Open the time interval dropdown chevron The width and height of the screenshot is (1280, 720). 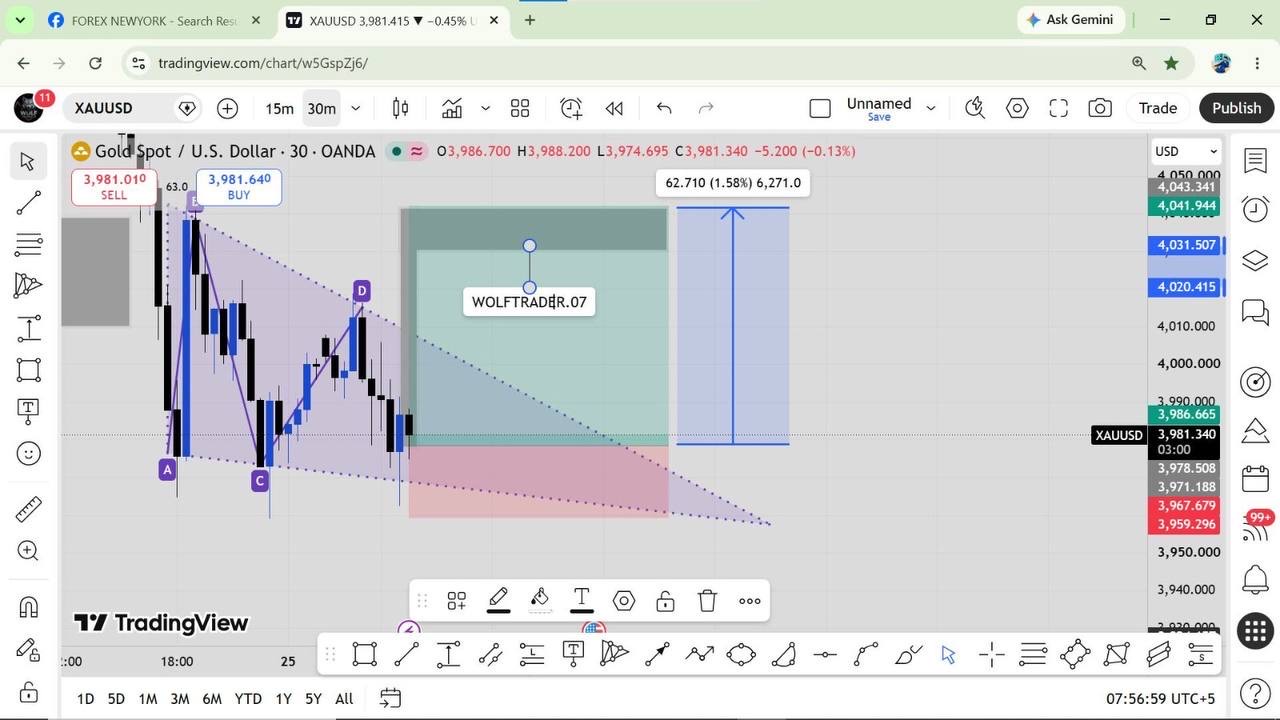pyautogui.click(x=355, y=108)
